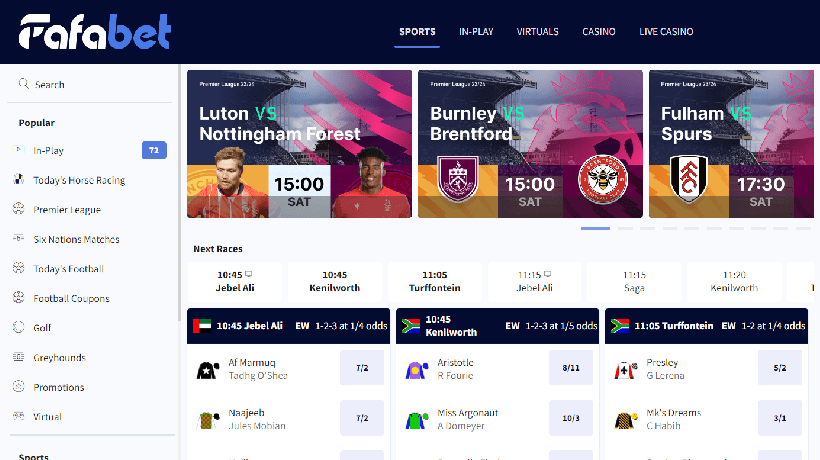Open Six Nations Matches link

76,239
